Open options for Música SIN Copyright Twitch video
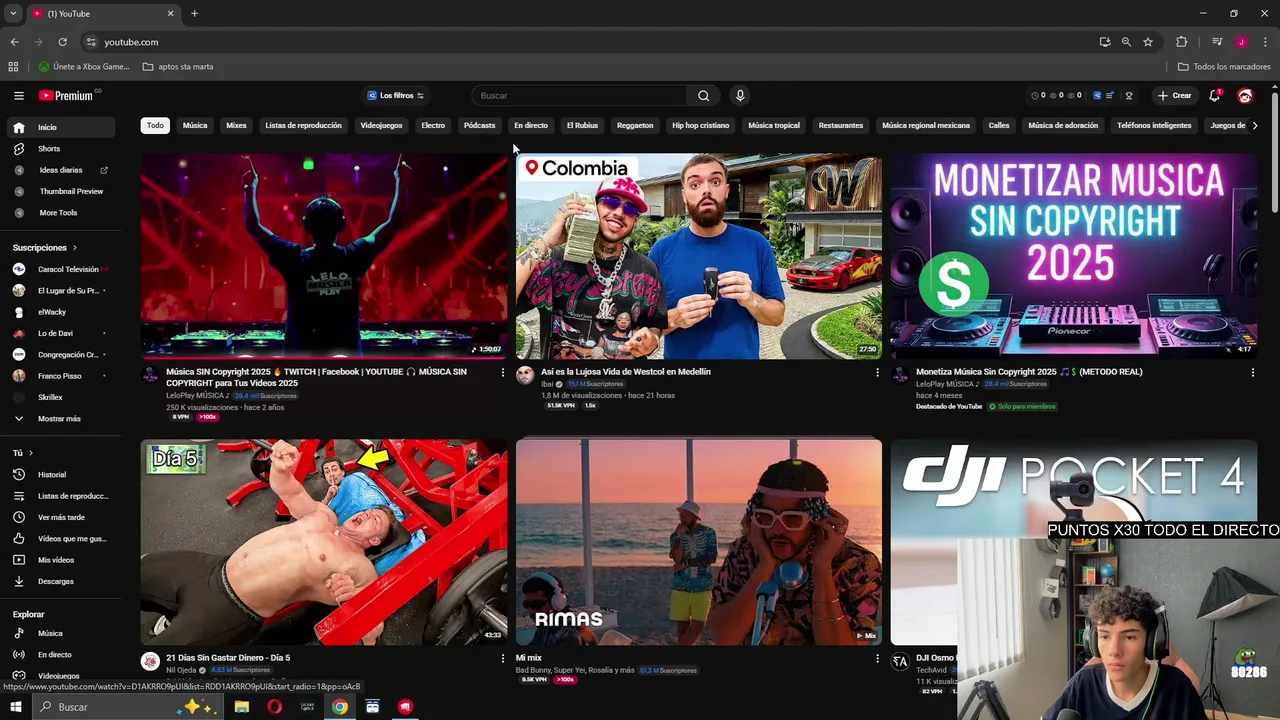Viewport: 1280px width, 720px height. pyautogui.click(x=502, y=372)
